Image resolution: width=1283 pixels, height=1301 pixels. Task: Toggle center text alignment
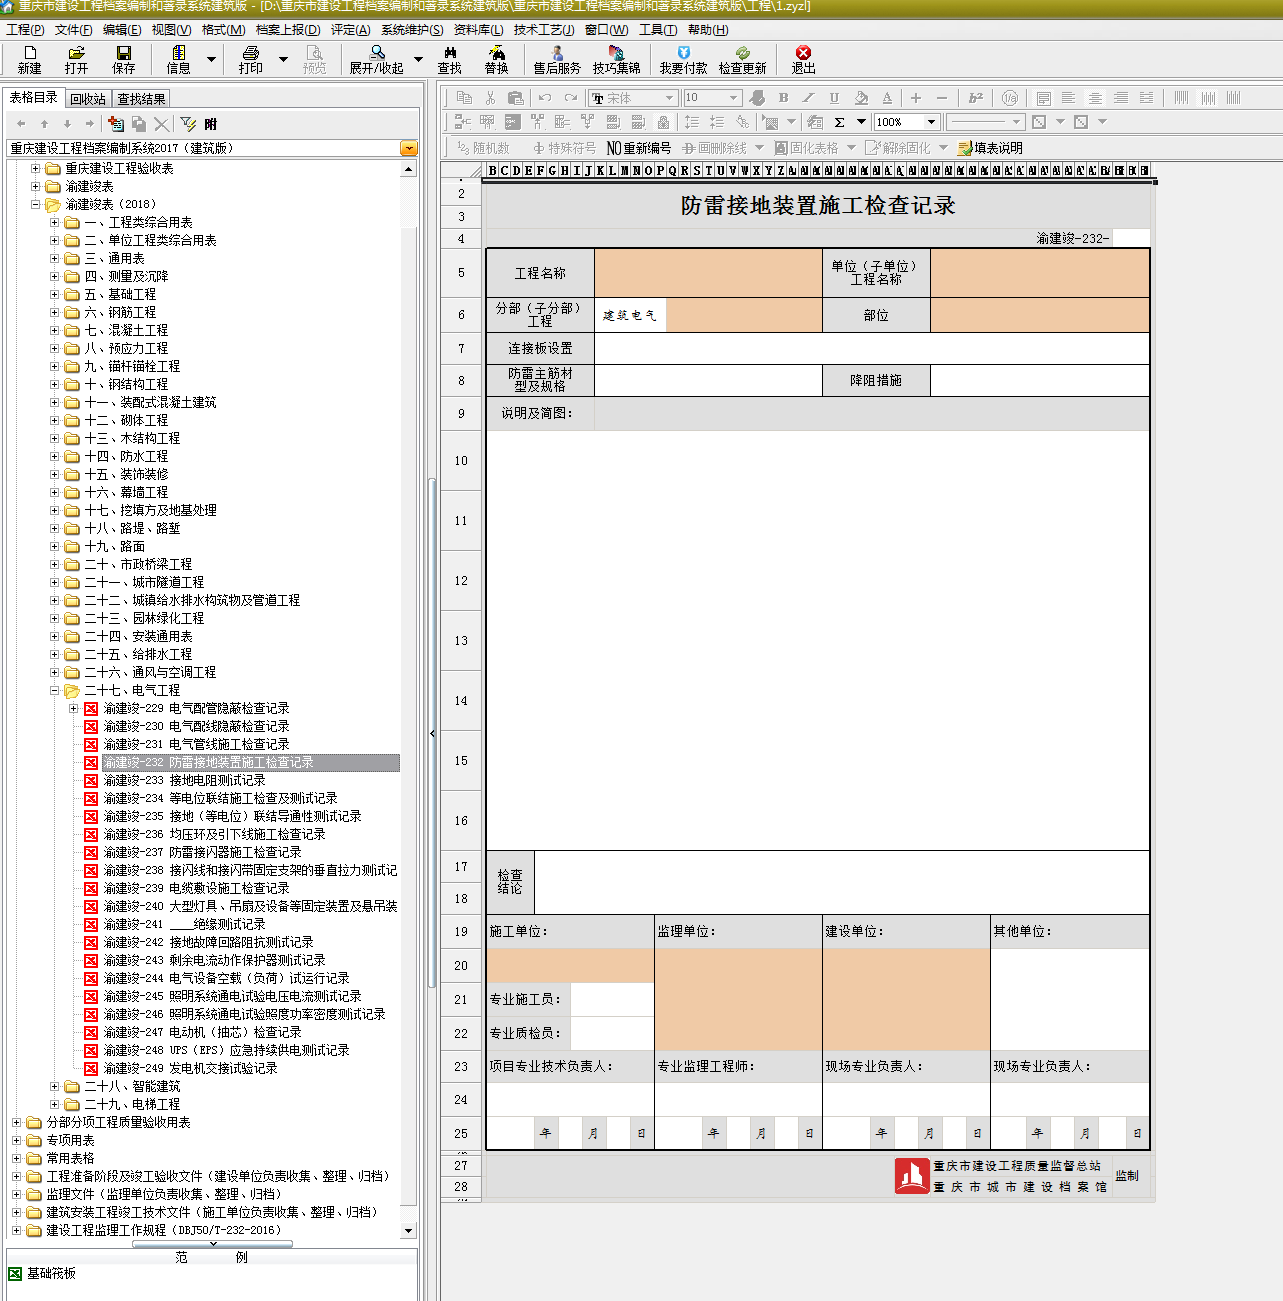point(1095,98)
